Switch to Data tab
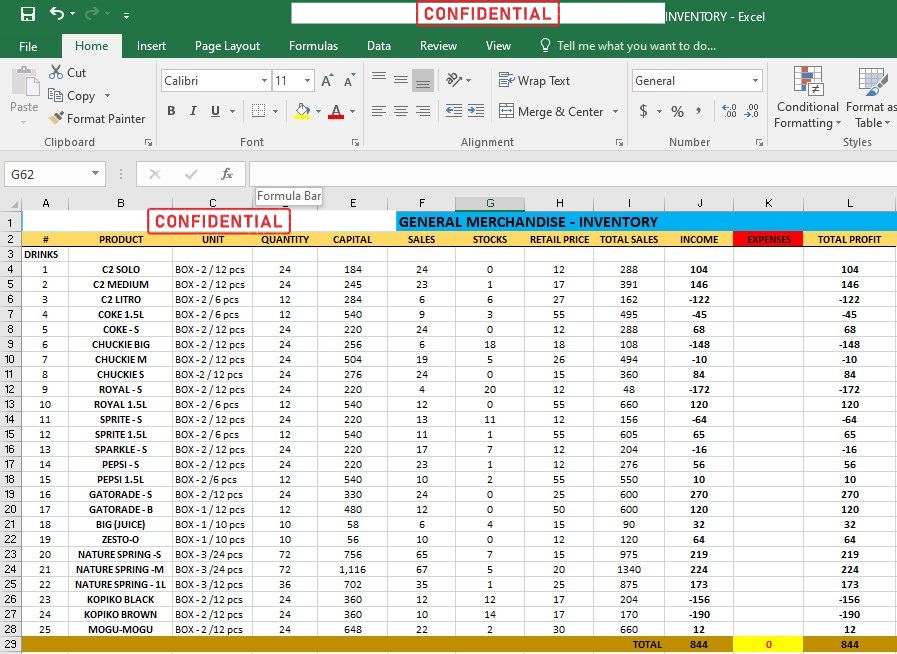 pos(379,46)
